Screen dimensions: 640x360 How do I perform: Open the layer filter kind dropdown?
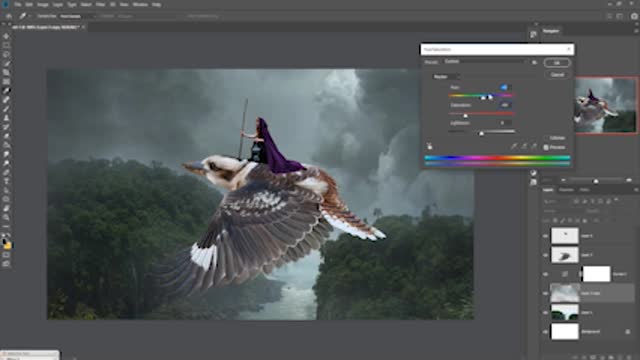[557, 201]
